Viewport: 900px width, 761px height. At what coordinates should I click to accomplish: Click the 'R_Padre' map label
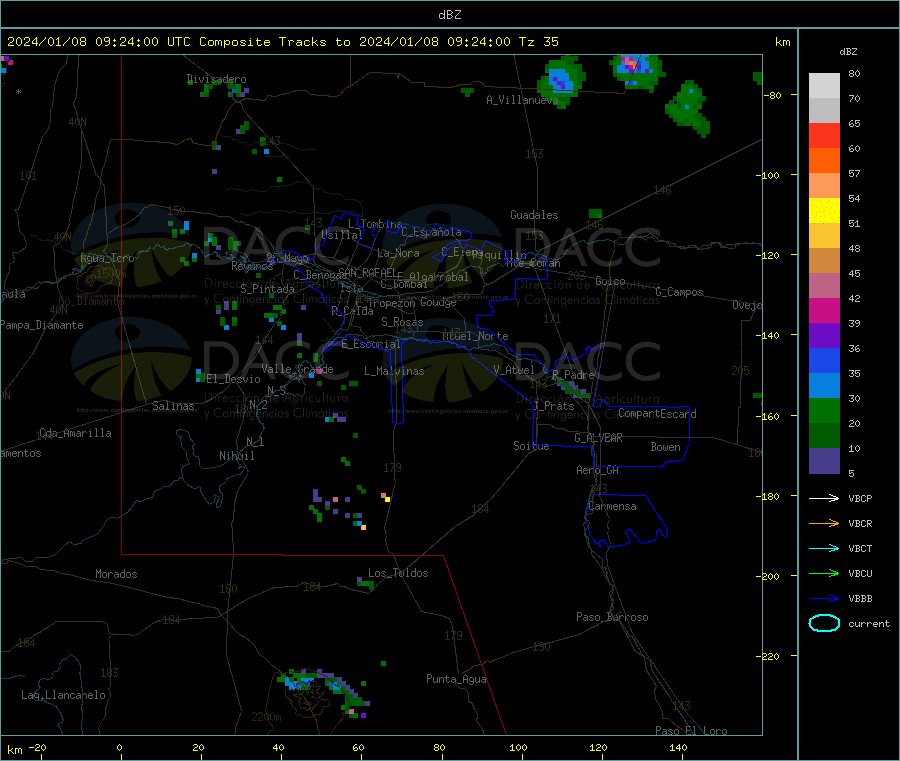pyautogui.click(x=573, y=375)
